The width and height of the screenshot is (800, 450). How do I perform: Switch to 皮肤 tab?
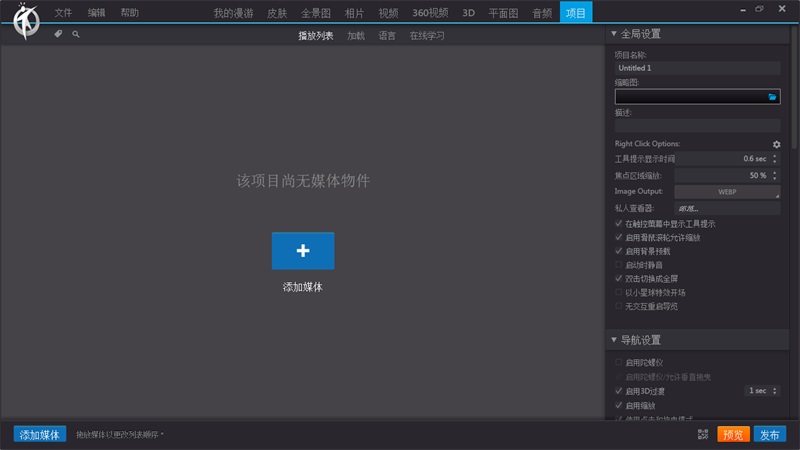coord(277,13)
